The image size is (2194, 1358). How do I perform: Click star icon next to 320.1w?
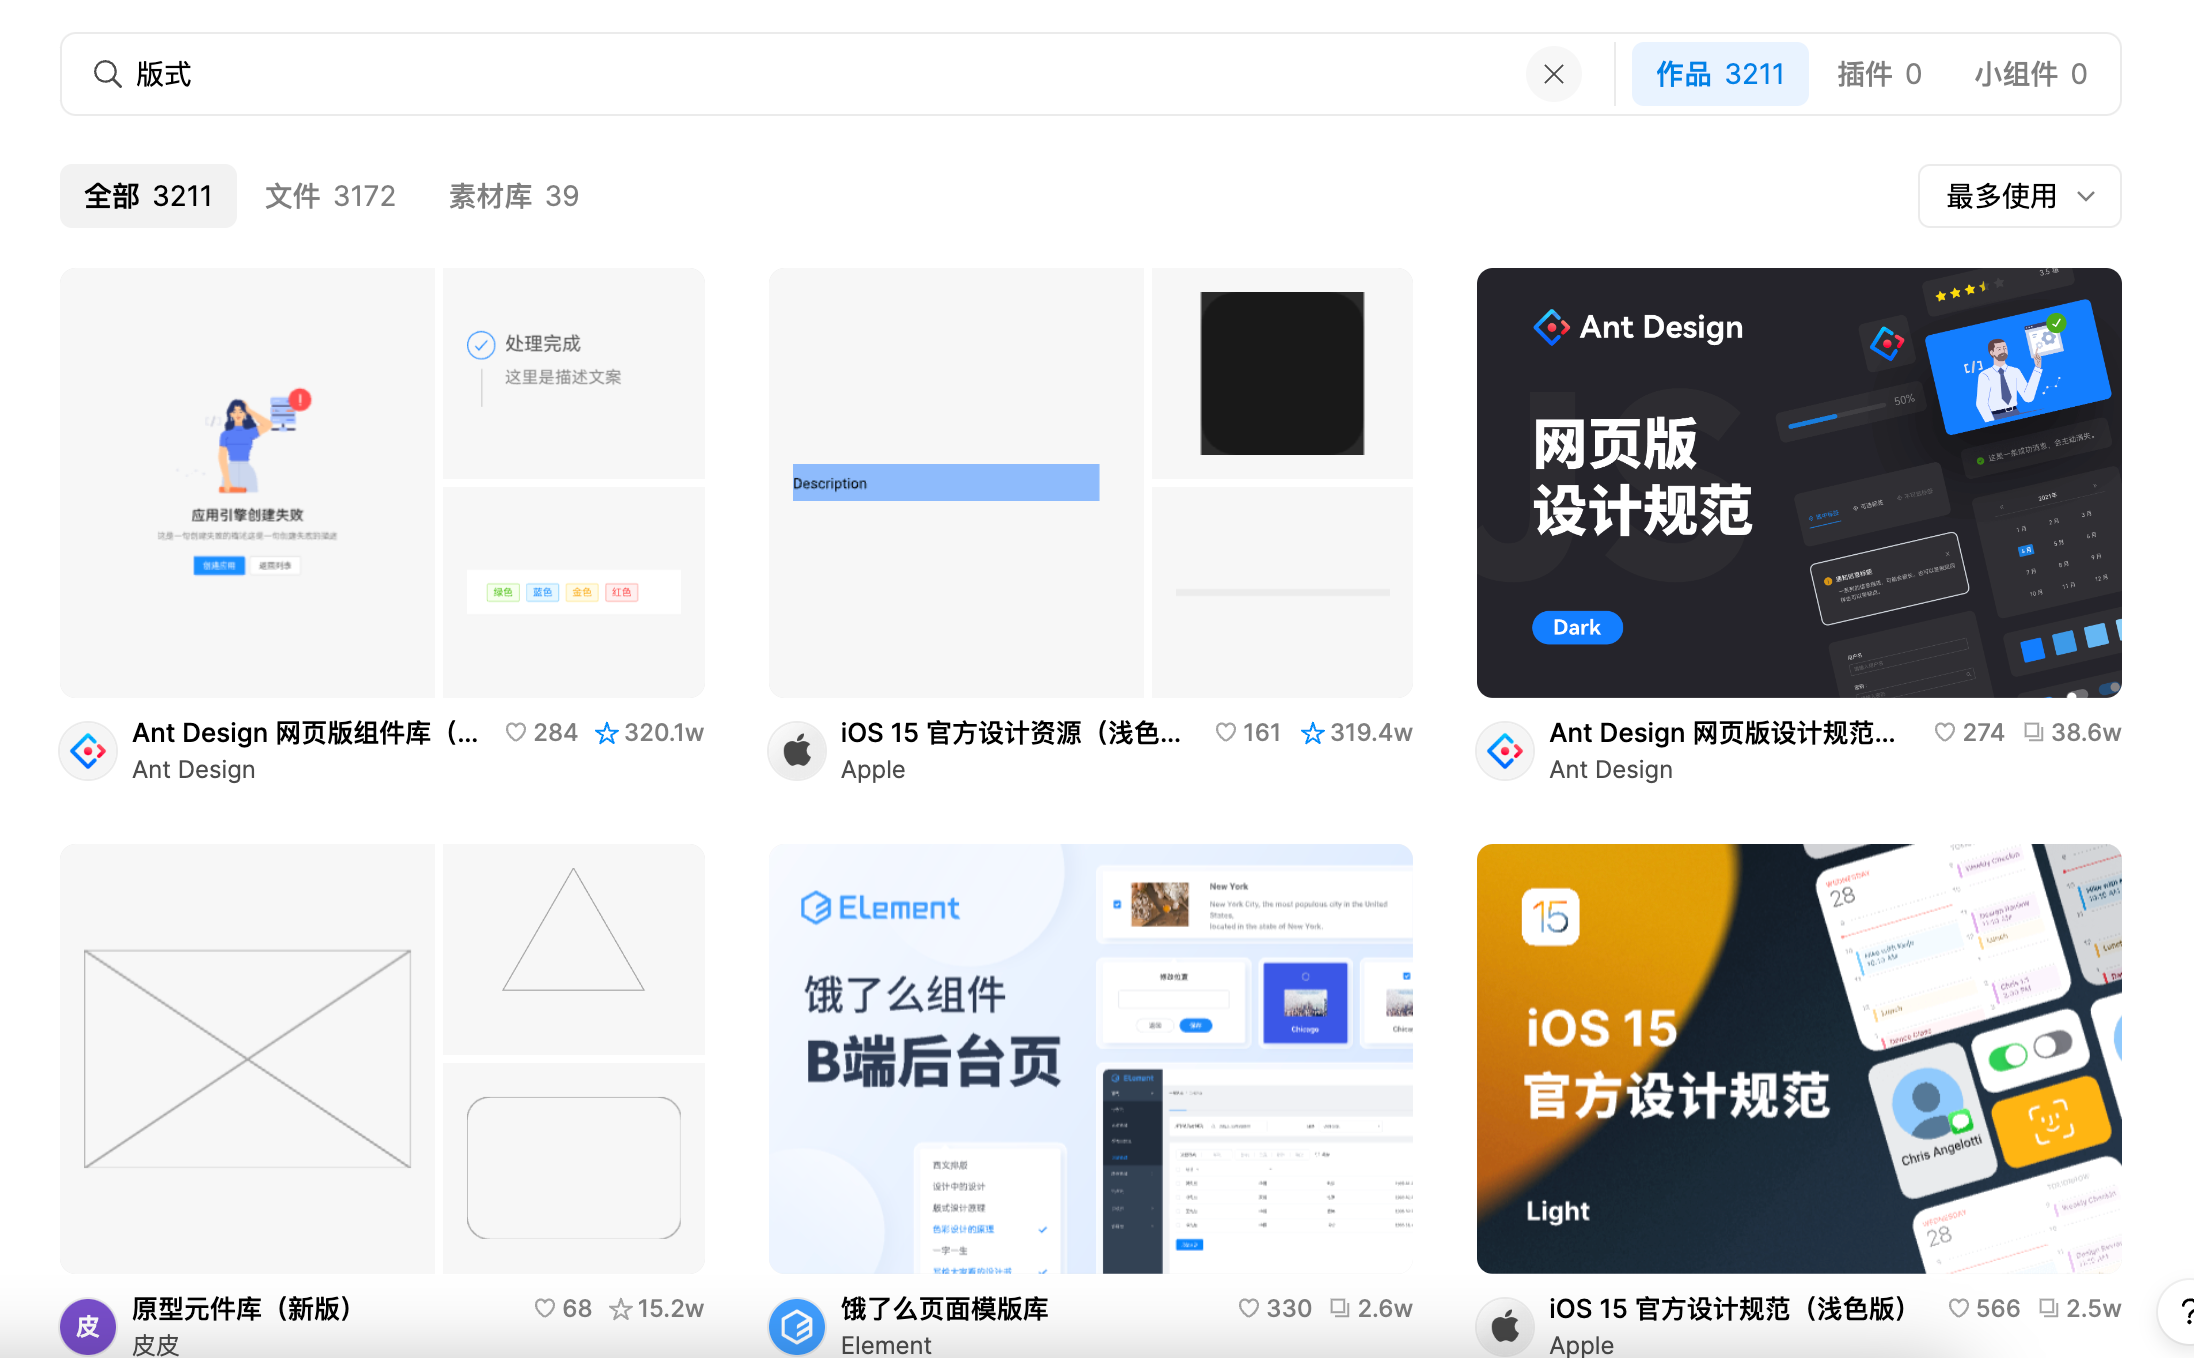pos(606,733)
